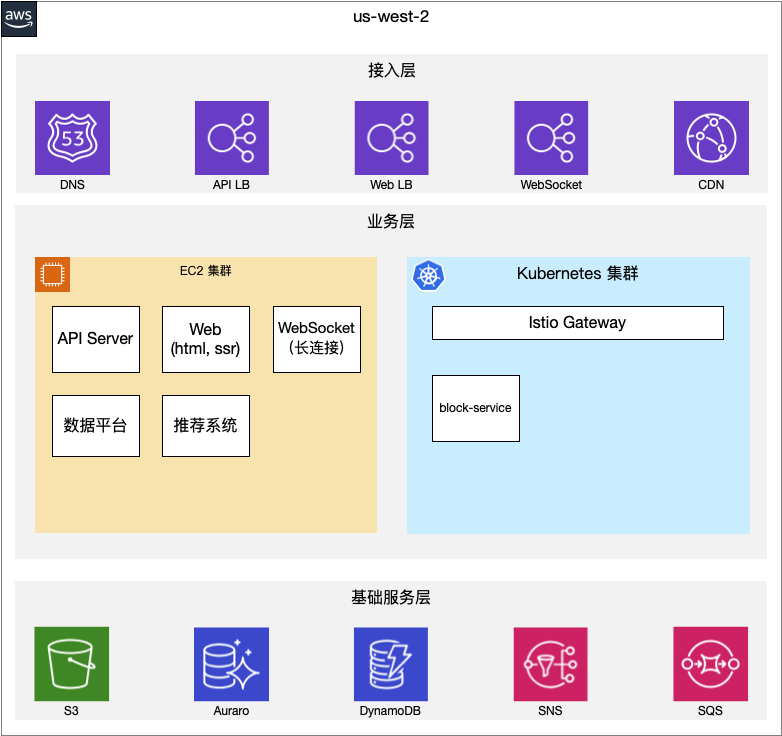Click the API LB text label
This screenshot has width=782, height=736.
pyautogui.click(x=231, y=184)
